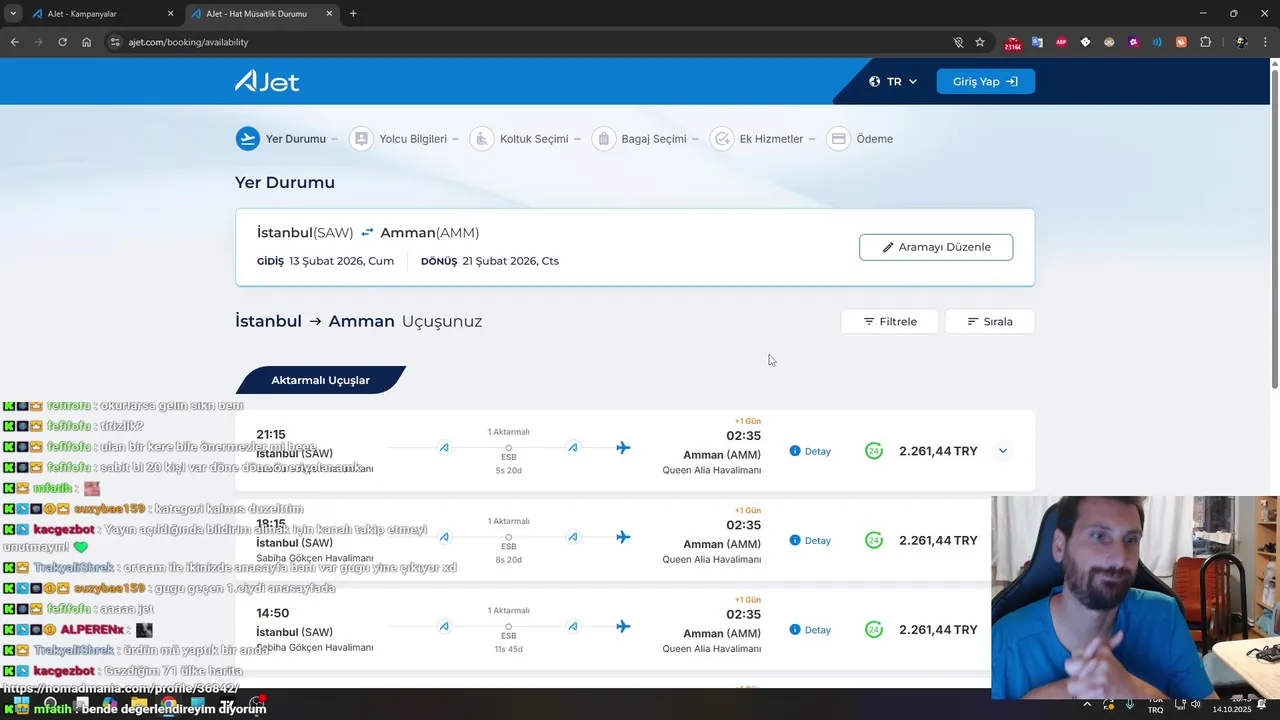Click the page vertical scrollbar
The image size is (1280, 720).
(1274, 230)
